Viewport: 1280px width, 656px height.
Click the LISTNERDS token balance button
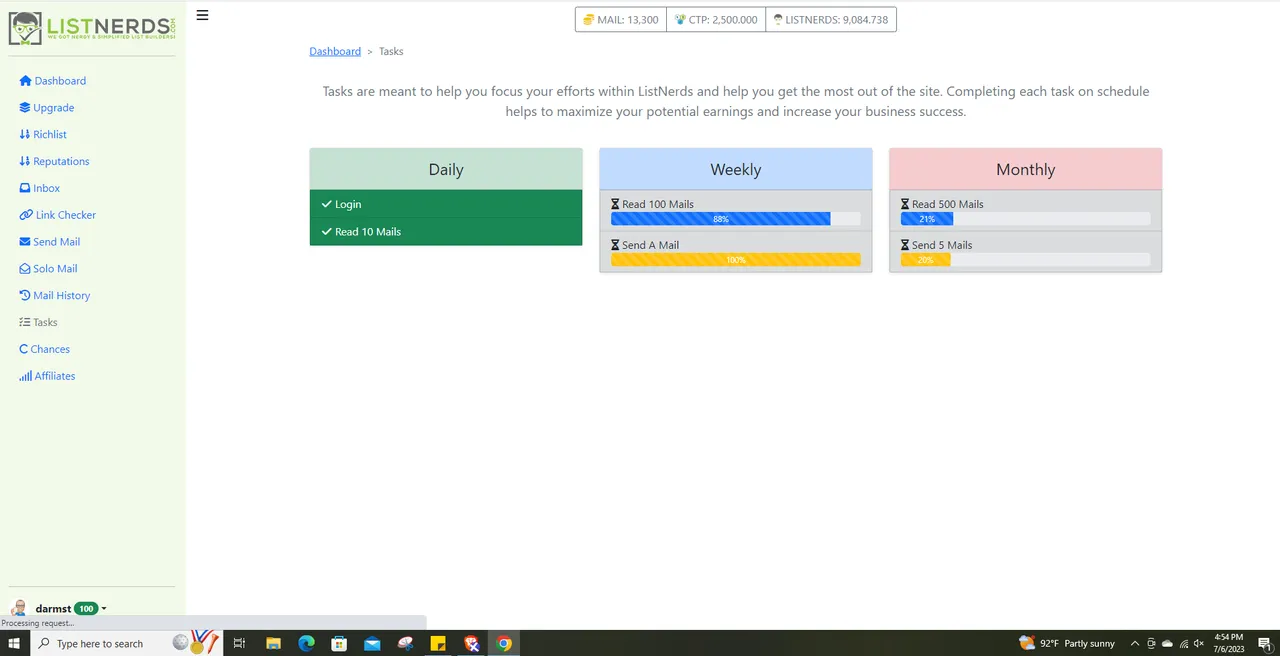pos(831,20)
